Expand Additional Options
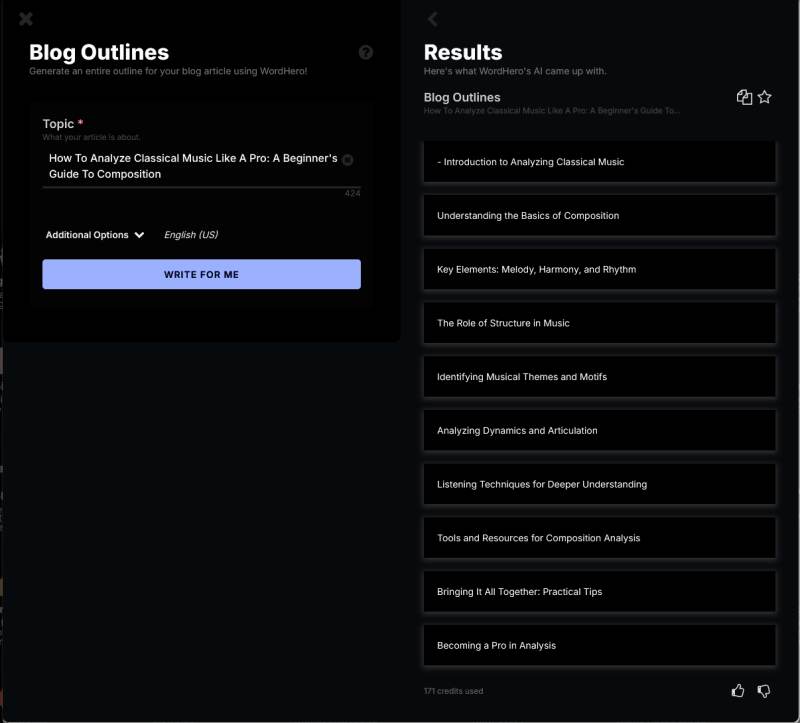The image size is (800, 723). point(95,235)
